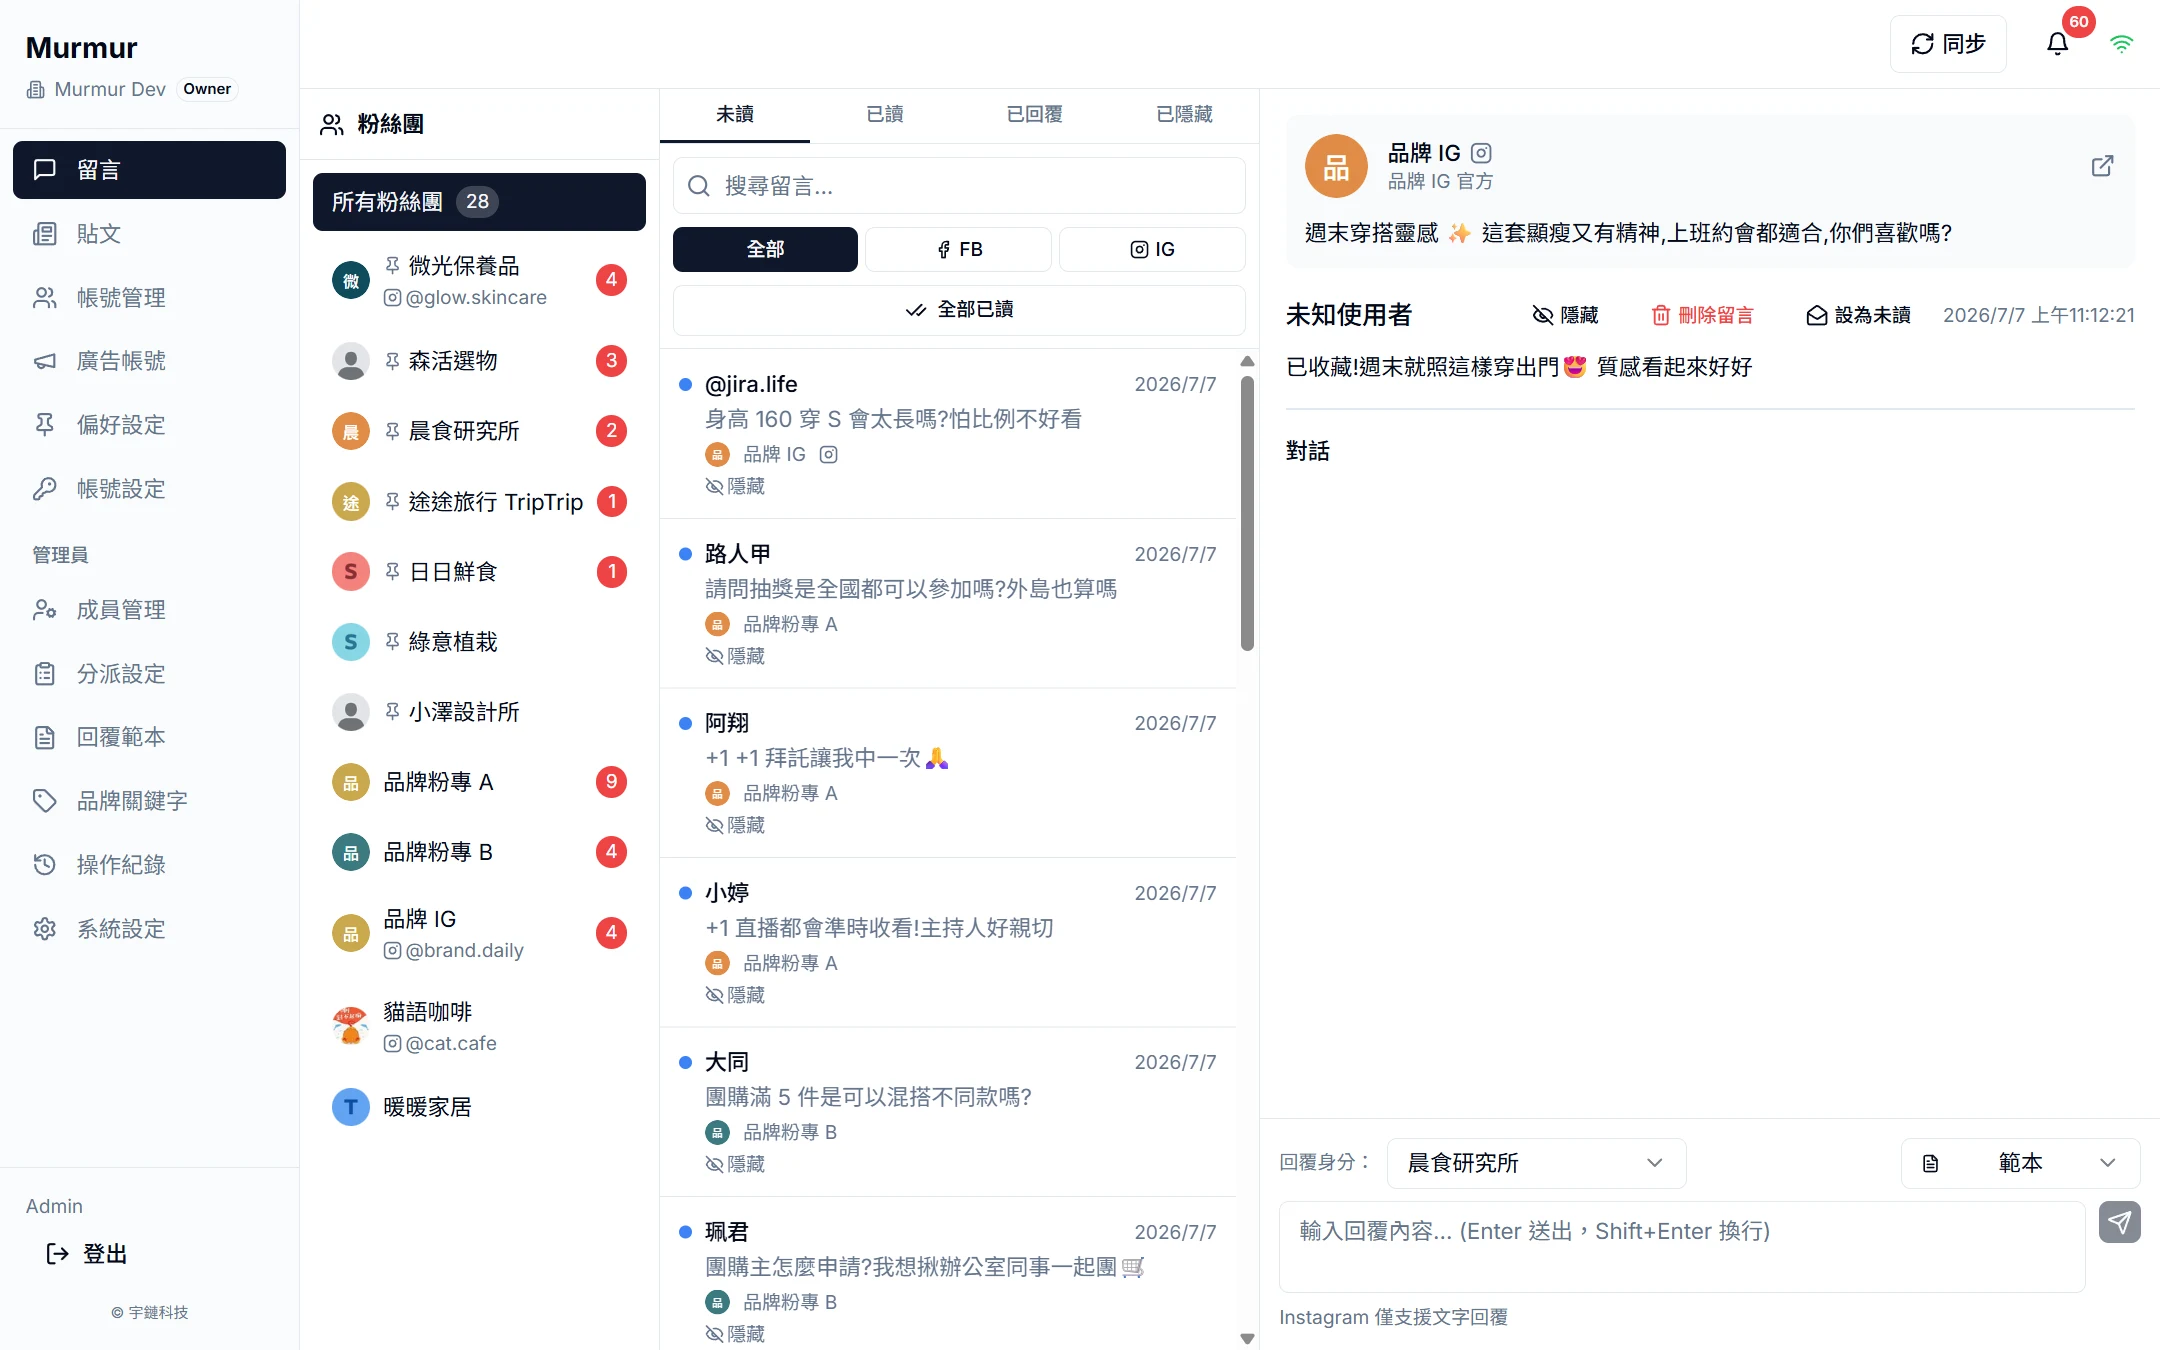Switch to the 已回覆 tab

(1035, 114)
